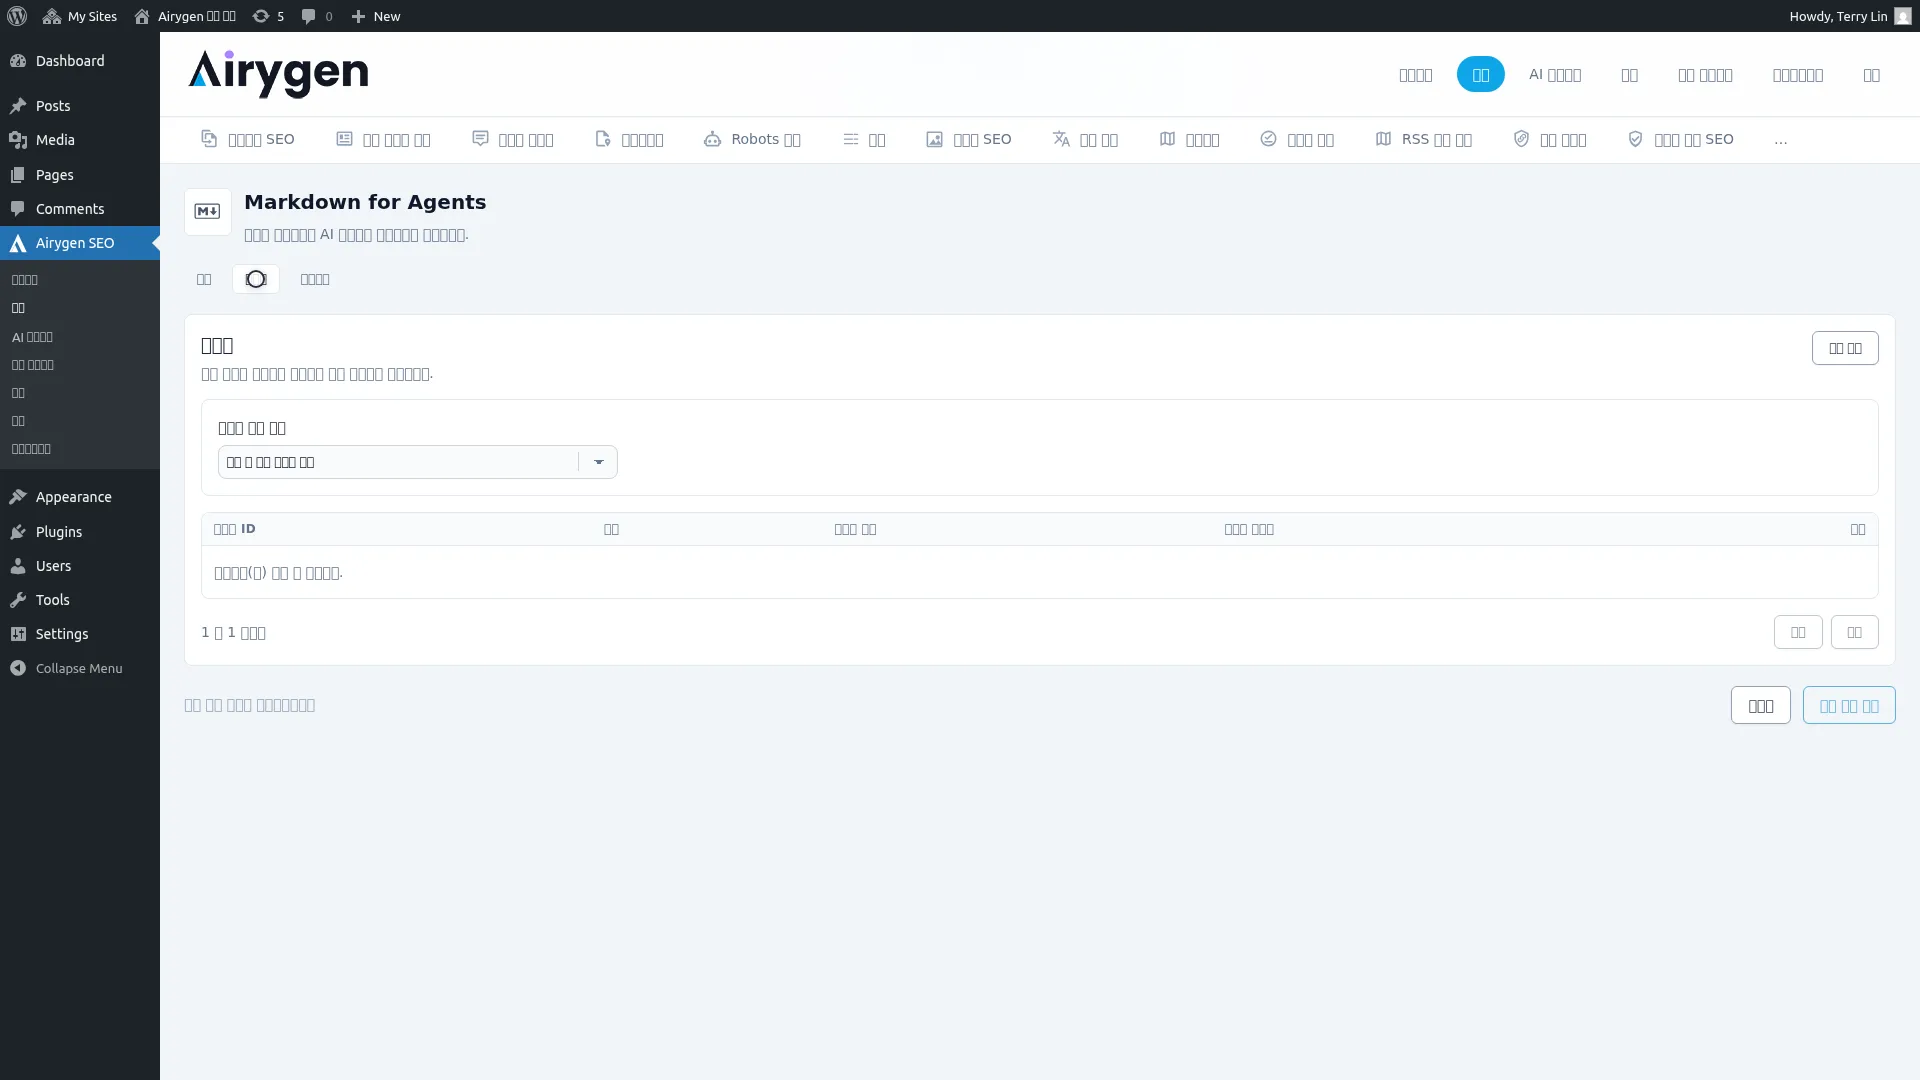The image size is (1920, 1080).
Task: Click the Markdown M↓ icon
Action: click(208, 212)
